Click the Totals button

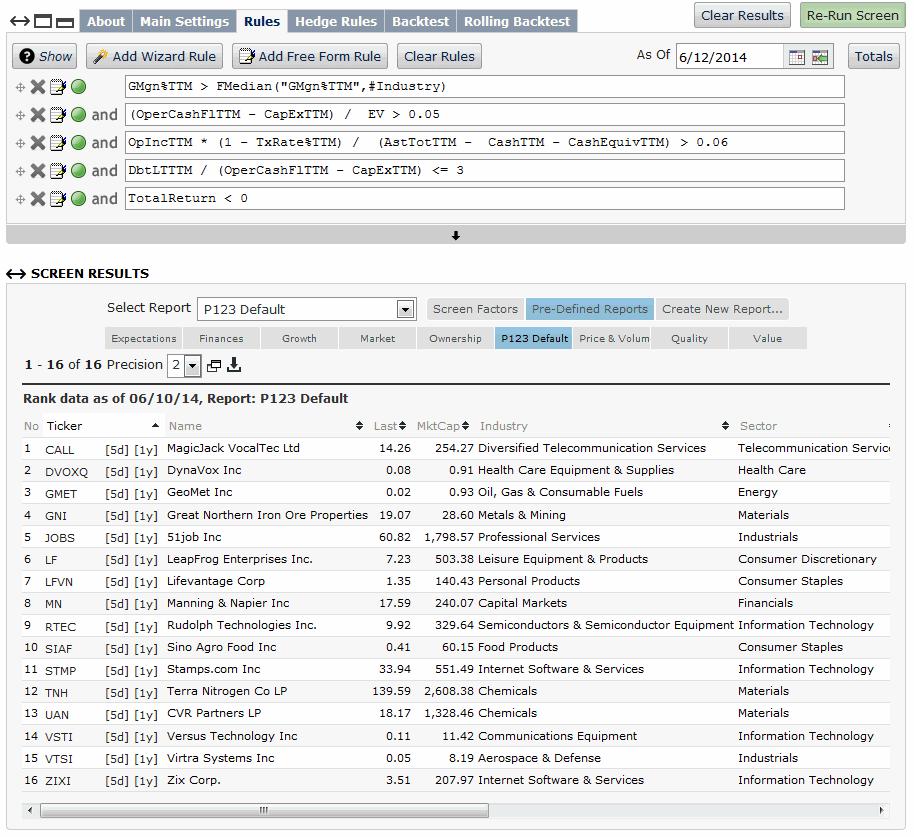pos(873,57)
